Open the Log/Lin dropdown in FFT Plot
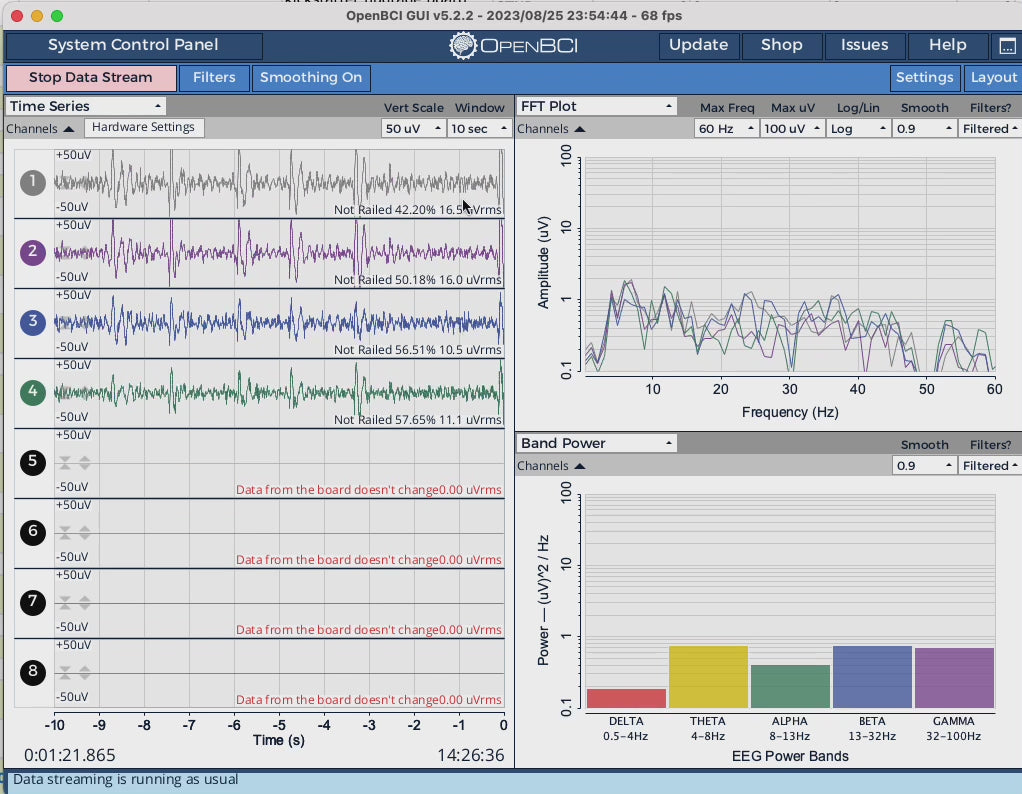Image resolution: width=1022 pixels, height=794 pixels. point(857,129)
